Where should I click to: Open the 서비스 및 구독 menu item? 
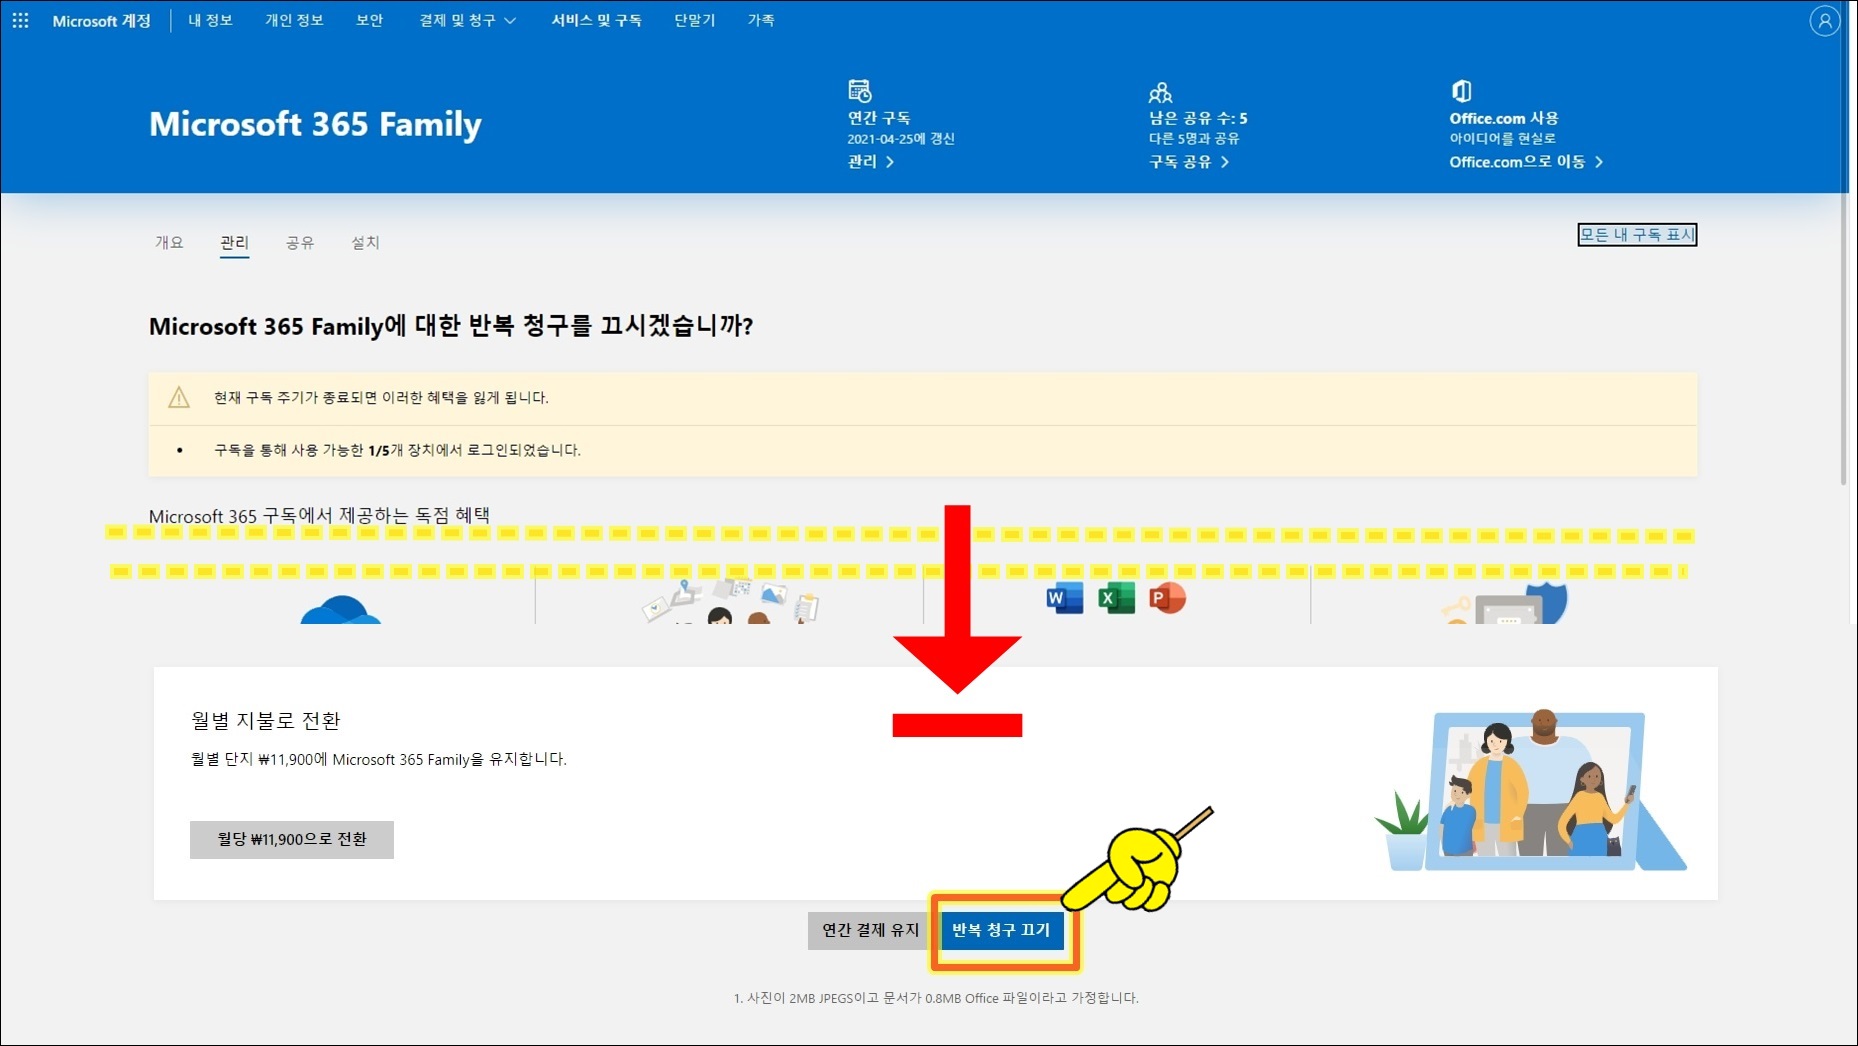tap(597, 20)
